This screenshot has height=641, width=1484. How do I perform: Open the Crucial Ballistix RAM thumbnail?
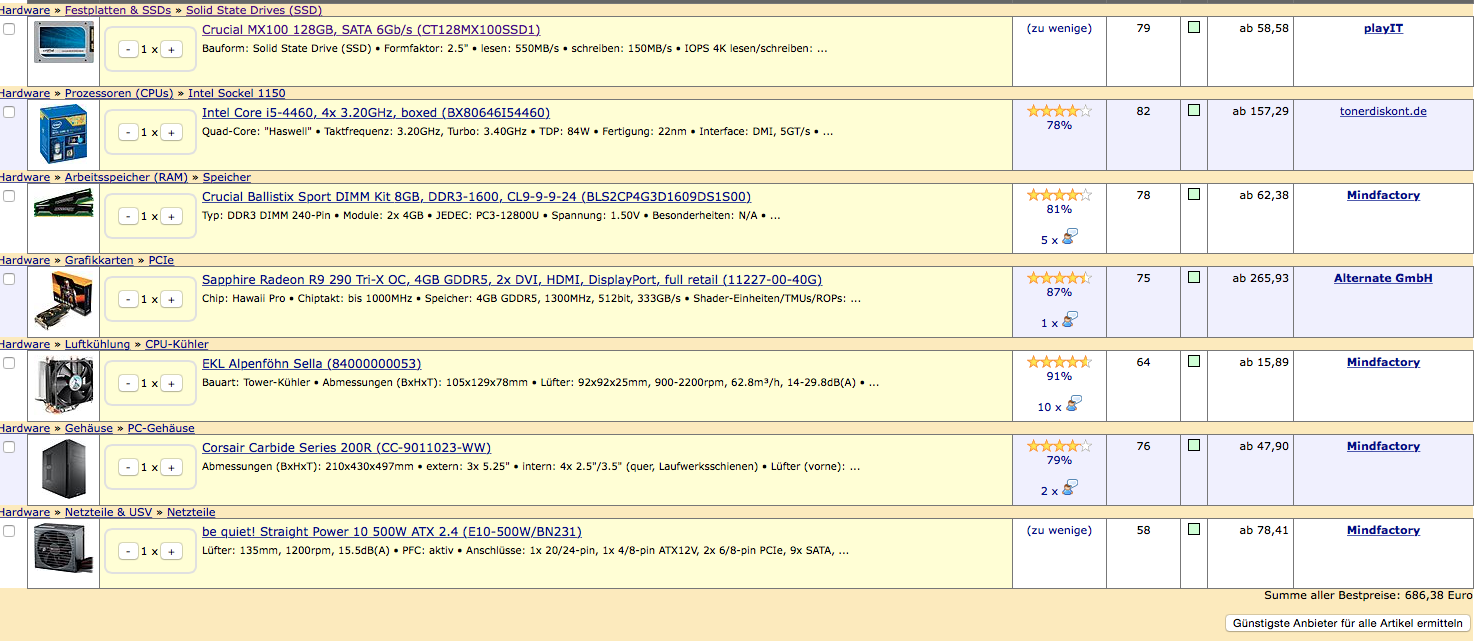pyautogui.click(x=63, y=205)
